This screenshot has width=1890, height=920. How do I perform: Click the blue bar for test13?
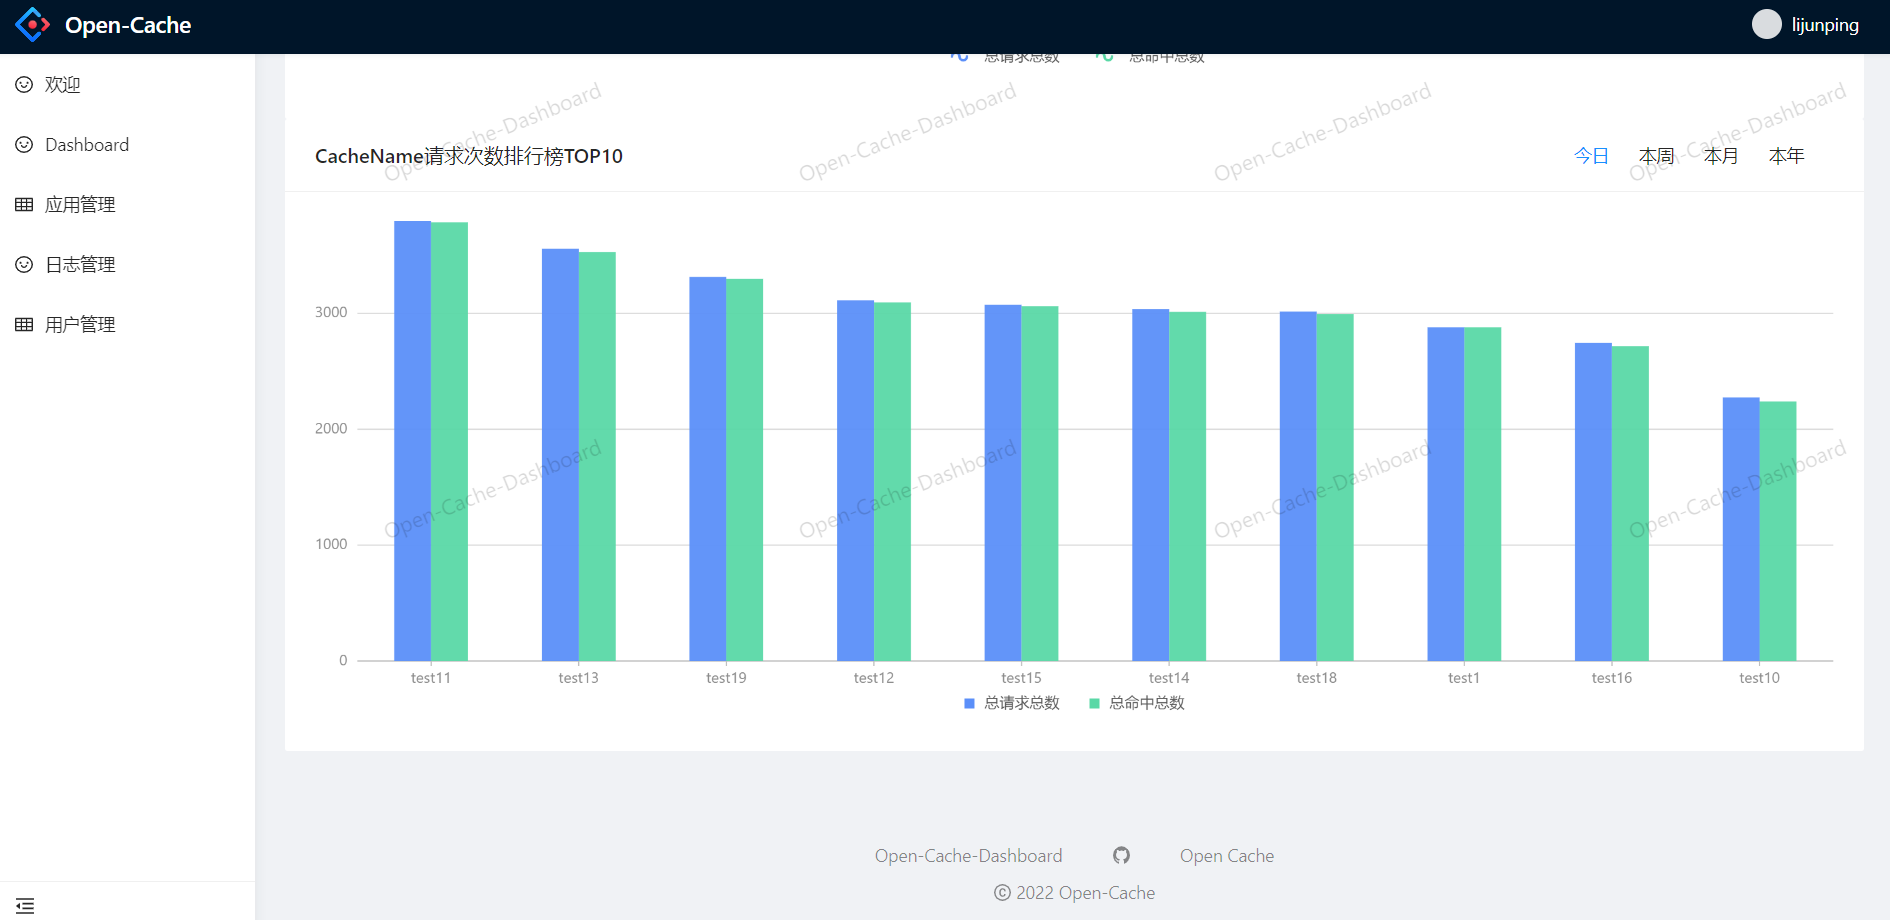coord(560,455)
